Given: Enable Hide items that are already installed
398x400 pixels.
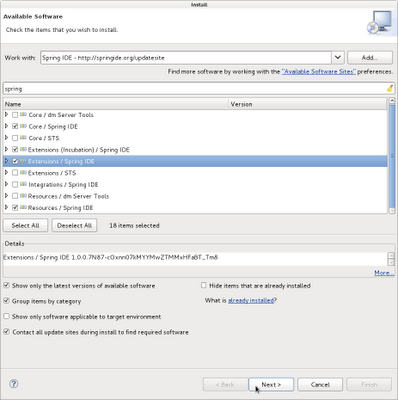Looking at the screenshot, I should 204,285.
